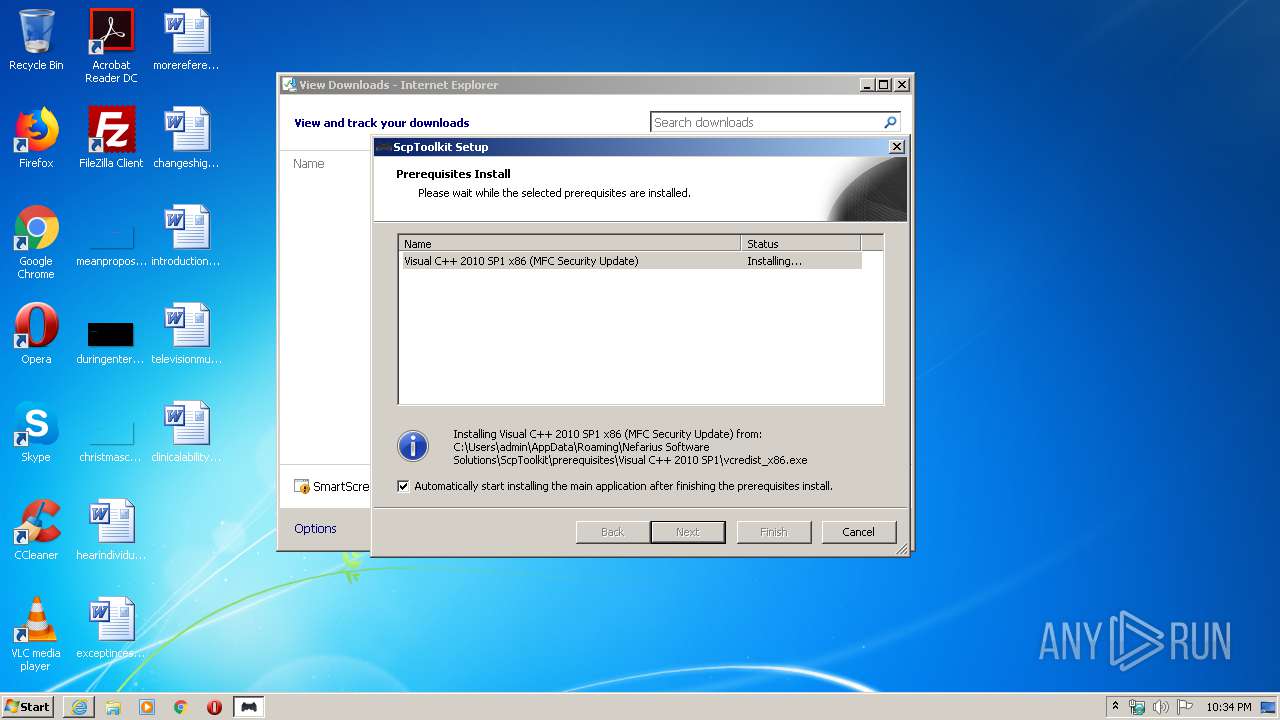The width and height of the screenshot is (1280, 720).
Task: Launch Google Chrome desktop shortcut
Action: 36,242
